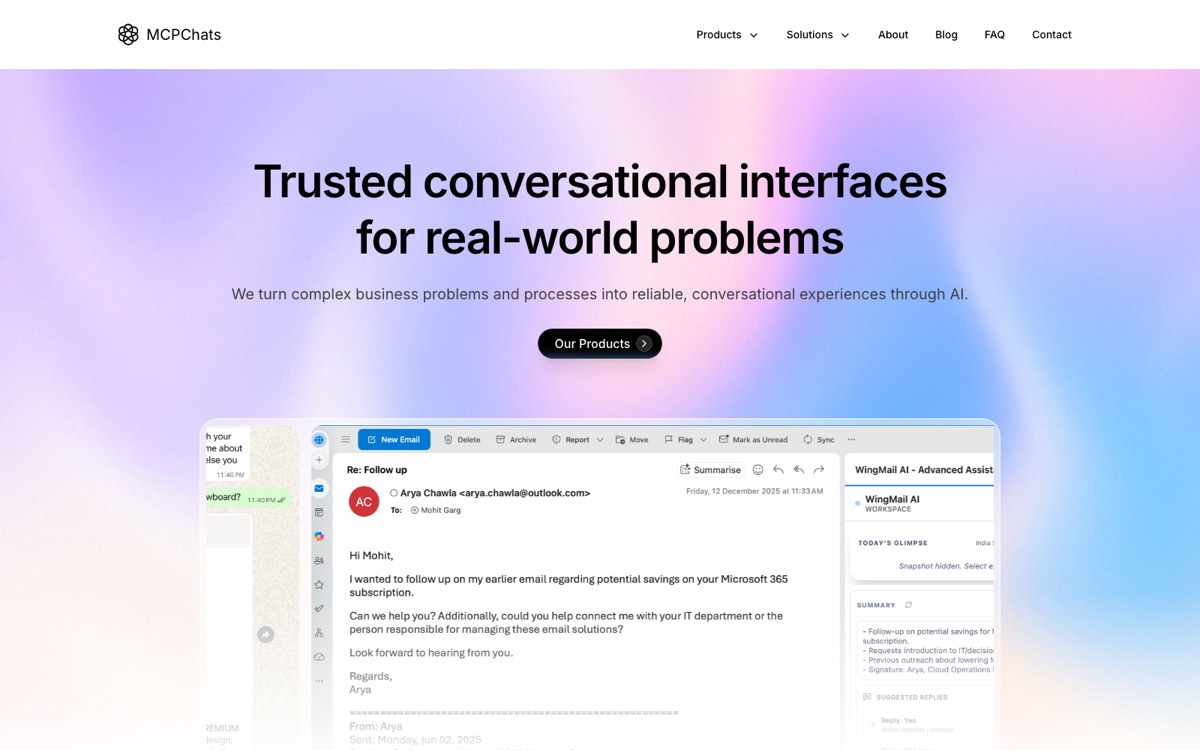Image resolution: width=1200 pixels, height=750 pixels.
Task: Click the org chart icon in sidebar
Action: tap(319, 632)
